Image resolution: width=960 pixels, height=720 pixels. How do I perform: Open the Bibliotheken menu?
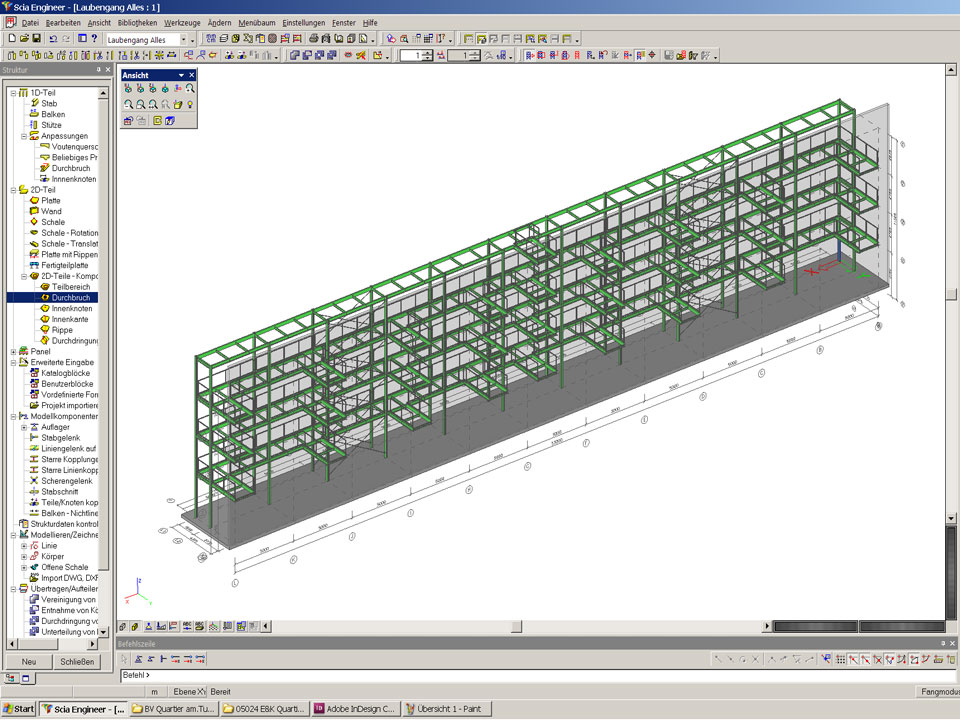[x=137, y=22]
